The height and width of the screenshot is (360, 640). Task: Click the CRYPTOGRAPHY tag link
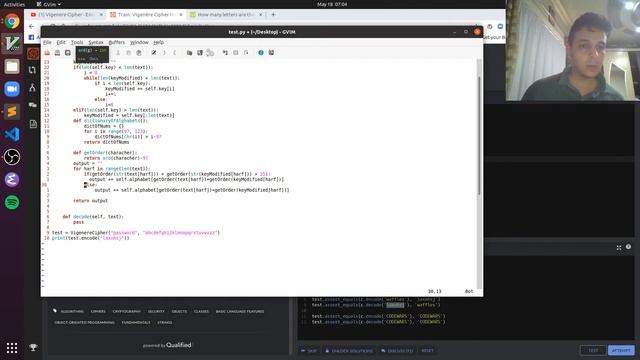(x=127, y=311)
